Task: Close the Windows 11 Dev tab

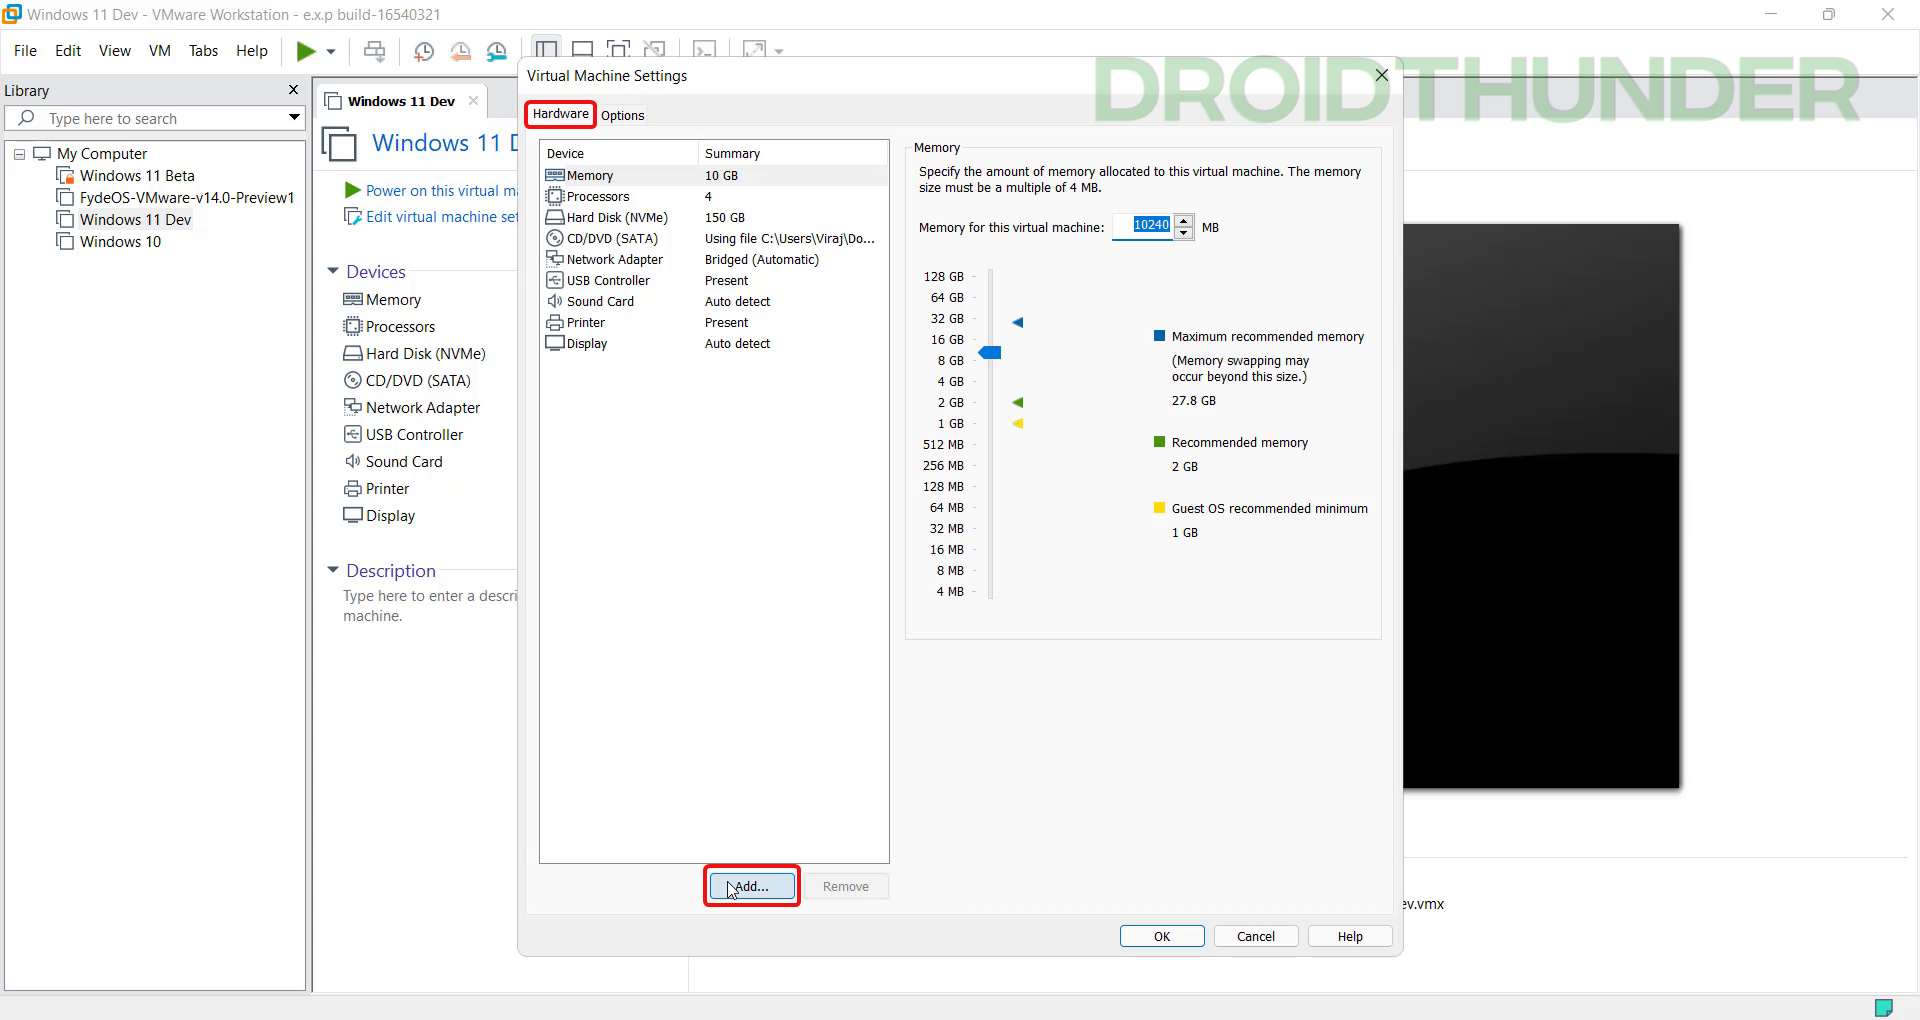Action: (x=473, y=101)
